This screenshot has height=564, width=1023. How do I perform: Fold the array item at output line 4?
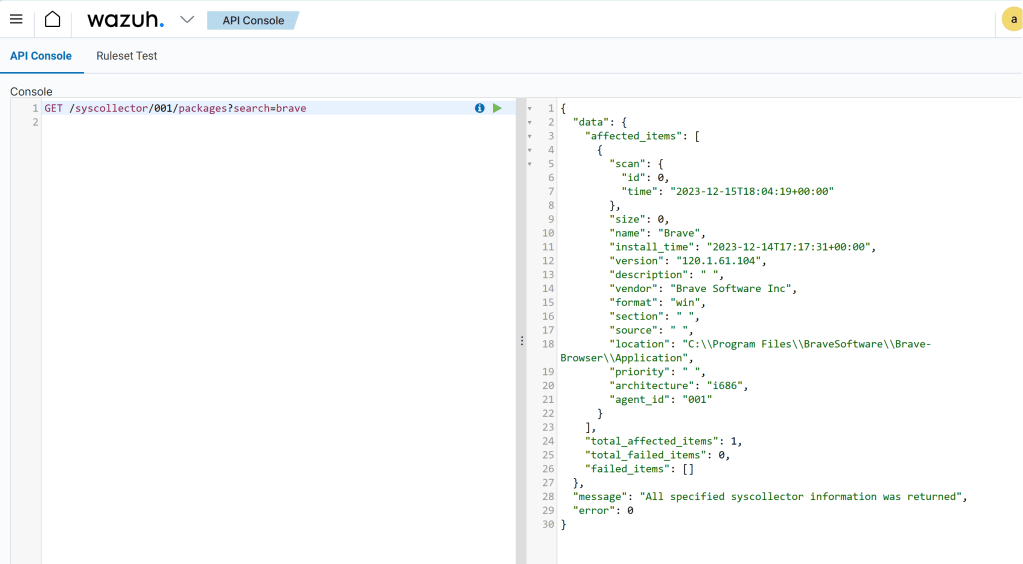click(530, 150)
